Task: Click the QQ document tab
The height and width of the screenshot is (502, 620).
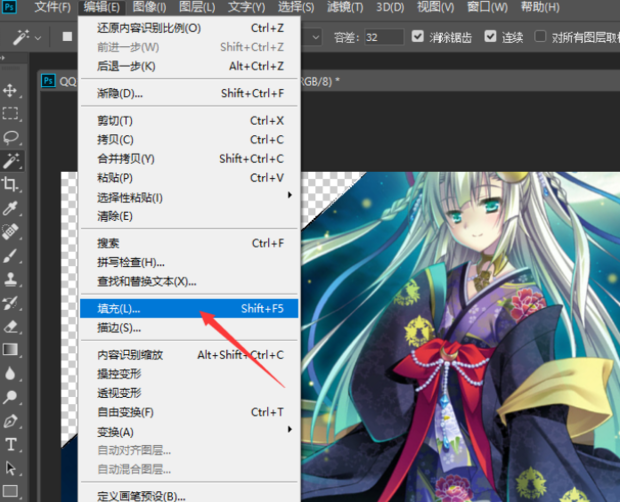Action: (x=59, y=81)
